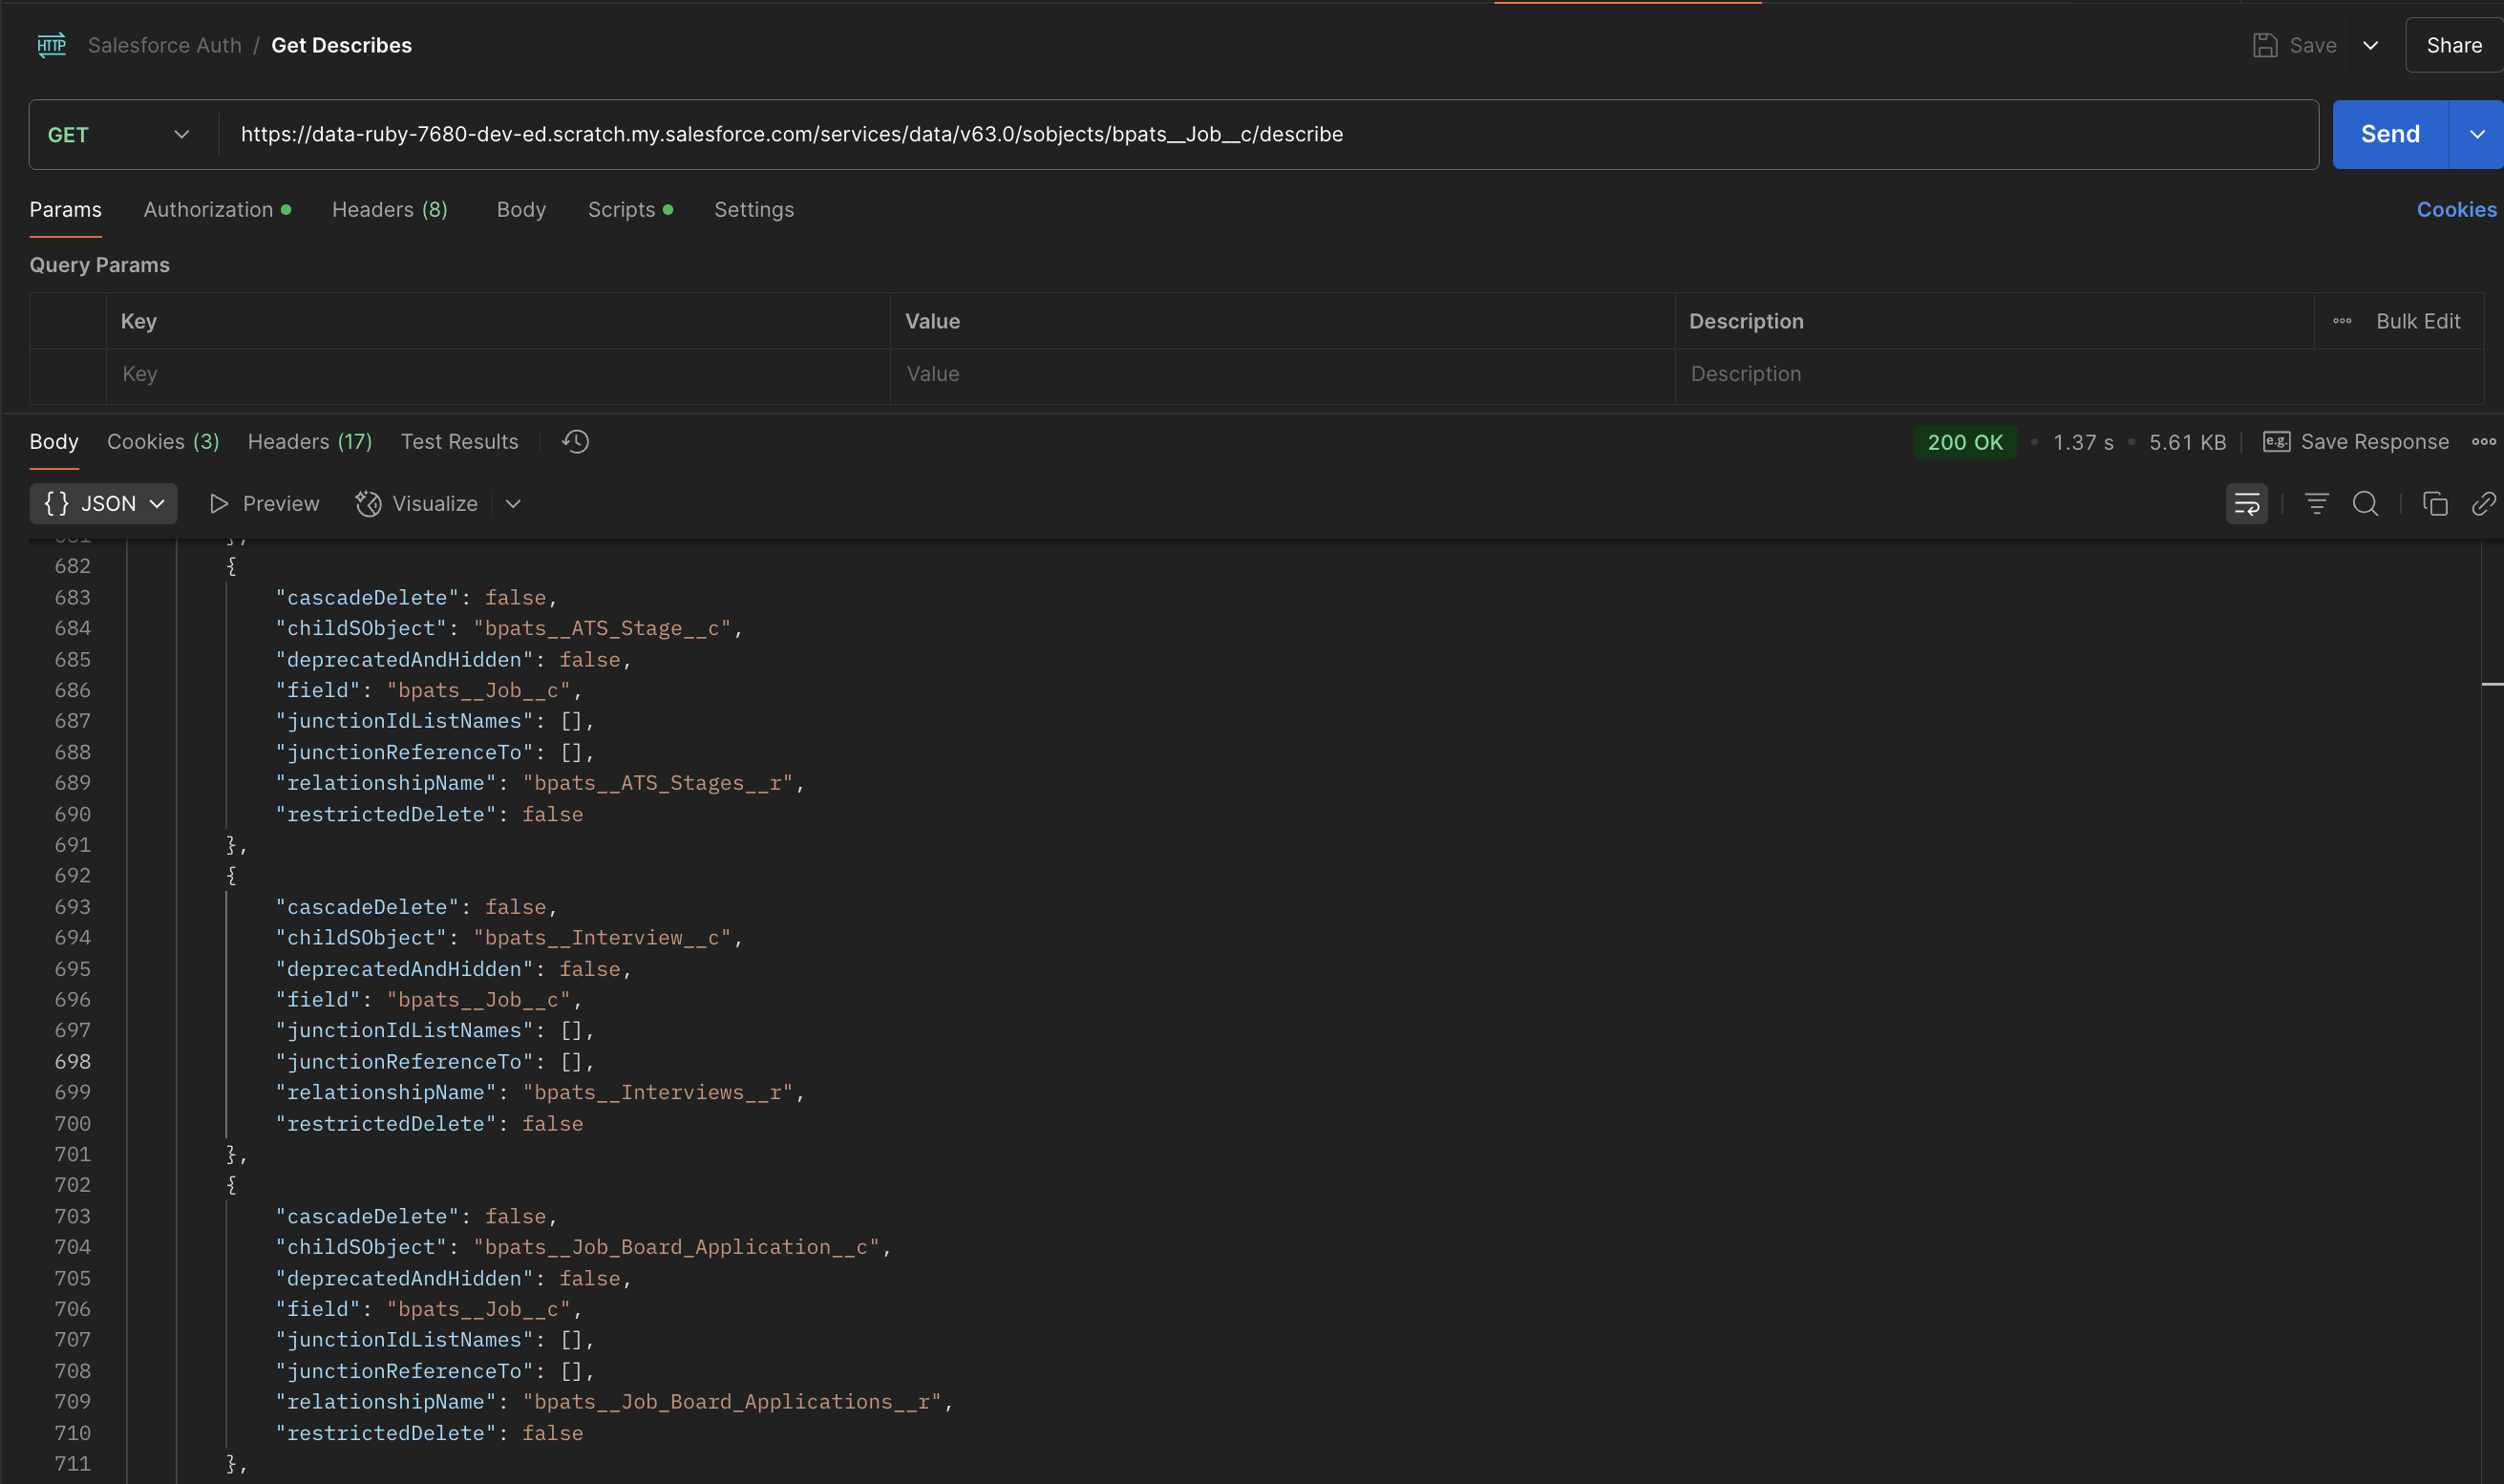The width and height of the screenshot is (2504, 1484).
Task: Click the filter response icon
Action: tap(2316, 504)
